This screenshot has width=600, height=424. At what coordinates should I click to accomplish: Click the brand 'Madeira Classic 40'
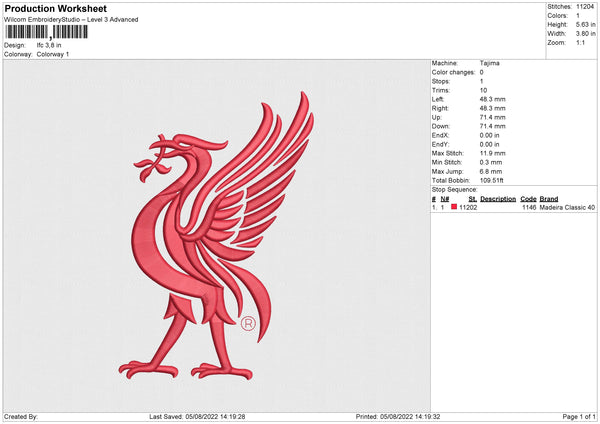567,207
